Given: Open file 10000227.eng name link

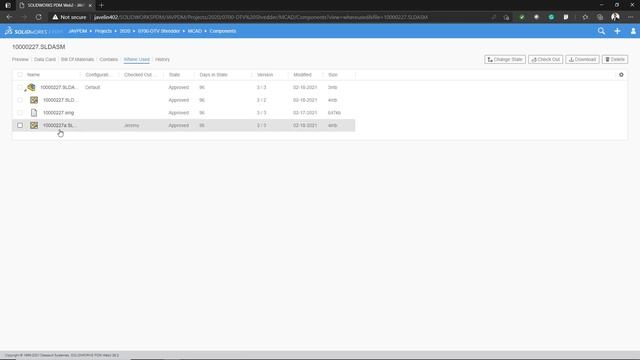Looking at the screenshot, I should click(58, 113).
